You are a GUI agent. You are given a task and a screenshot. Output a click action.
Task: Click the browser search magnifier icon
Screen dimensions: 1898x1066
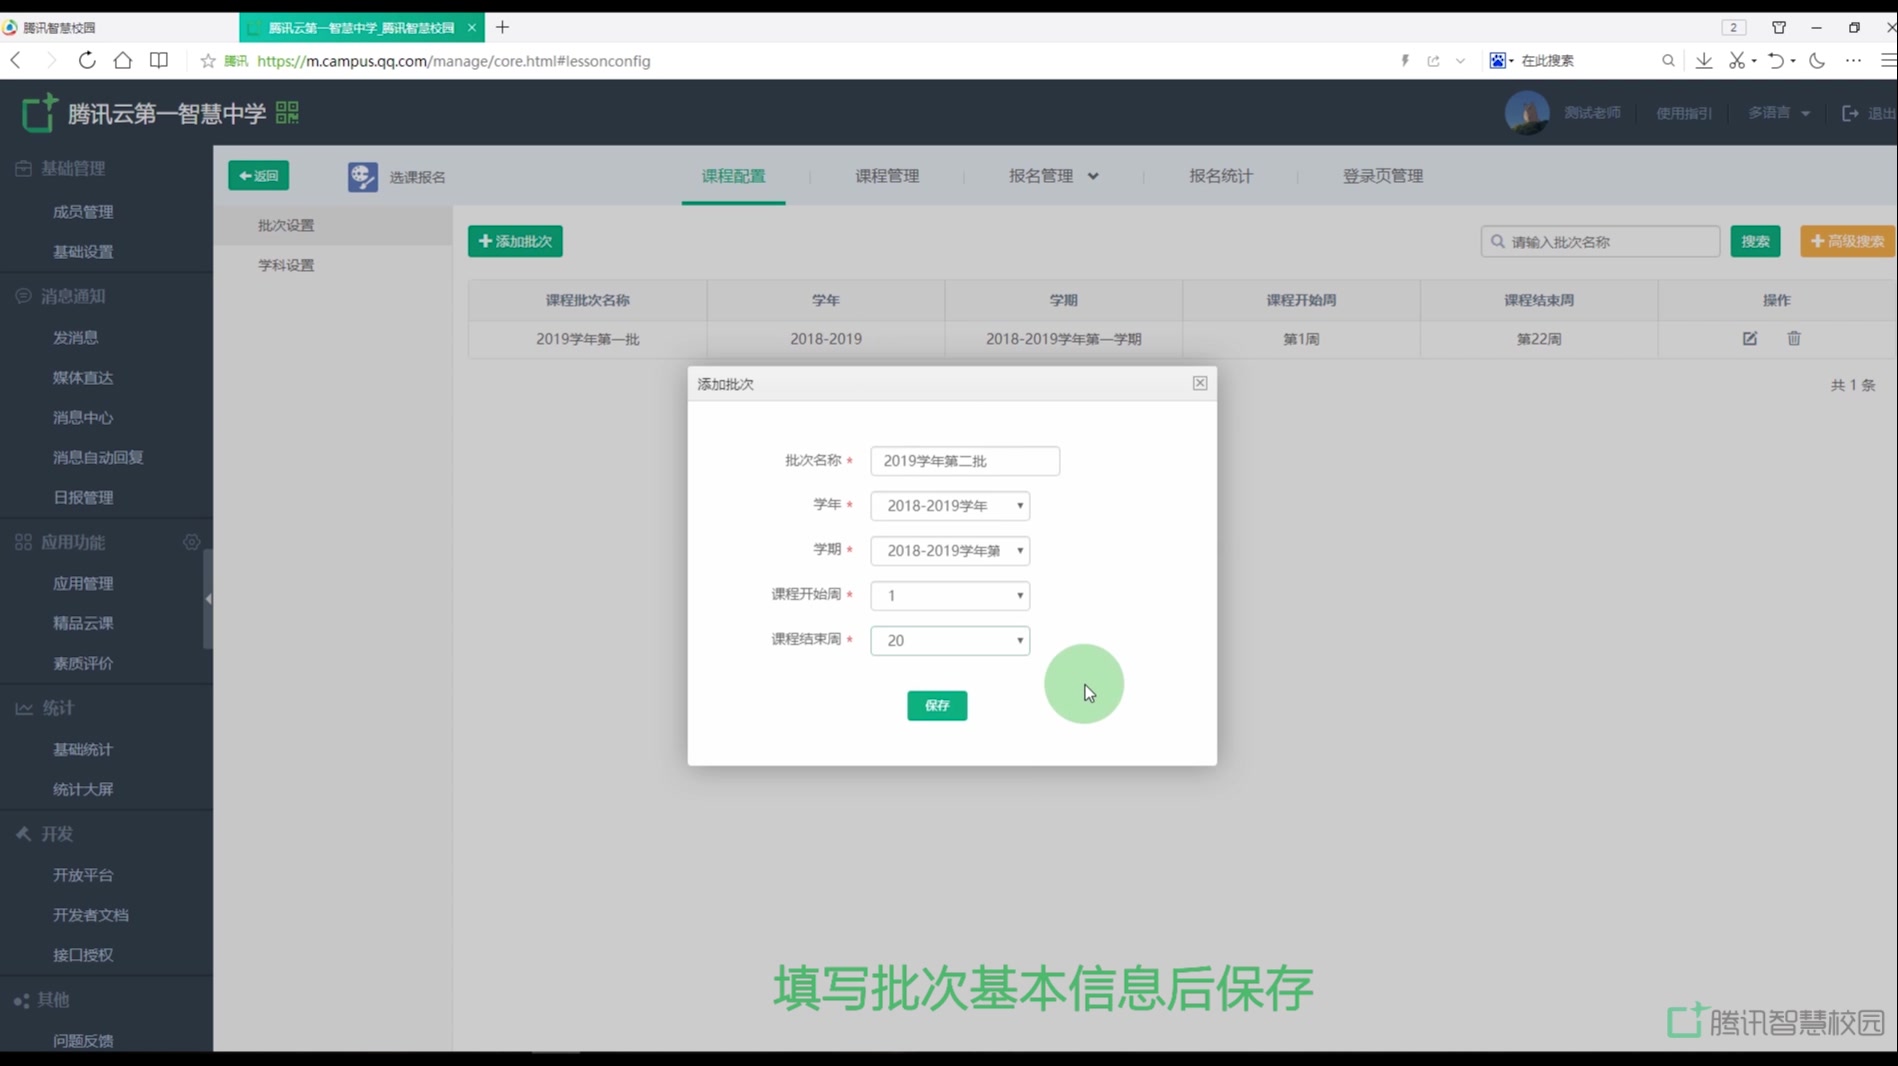(x=1668, y=61)
